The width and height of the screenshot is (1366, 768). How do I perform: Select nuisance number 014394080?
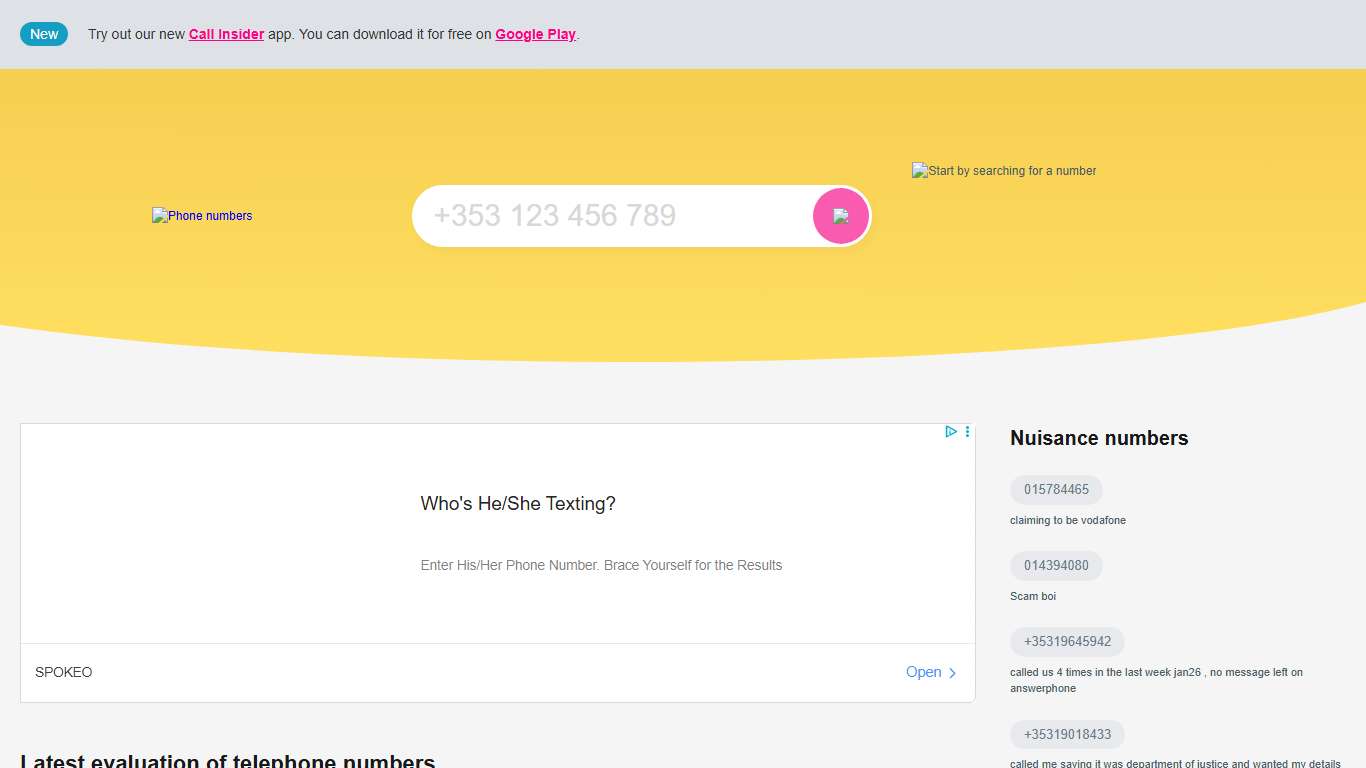(x=1056, y=565)
